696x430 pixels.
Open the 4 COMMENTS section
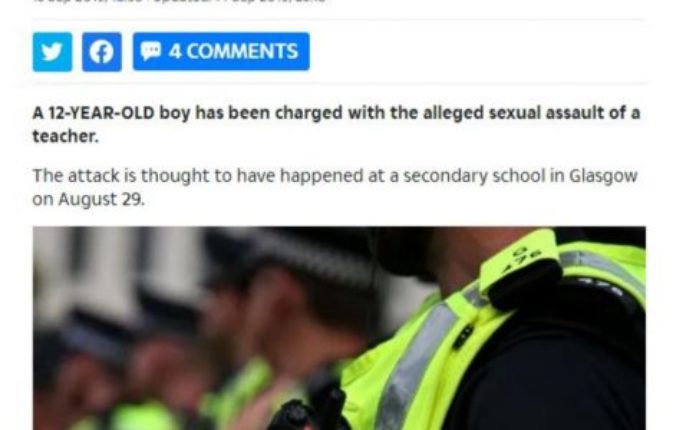(x=221, y=51)
